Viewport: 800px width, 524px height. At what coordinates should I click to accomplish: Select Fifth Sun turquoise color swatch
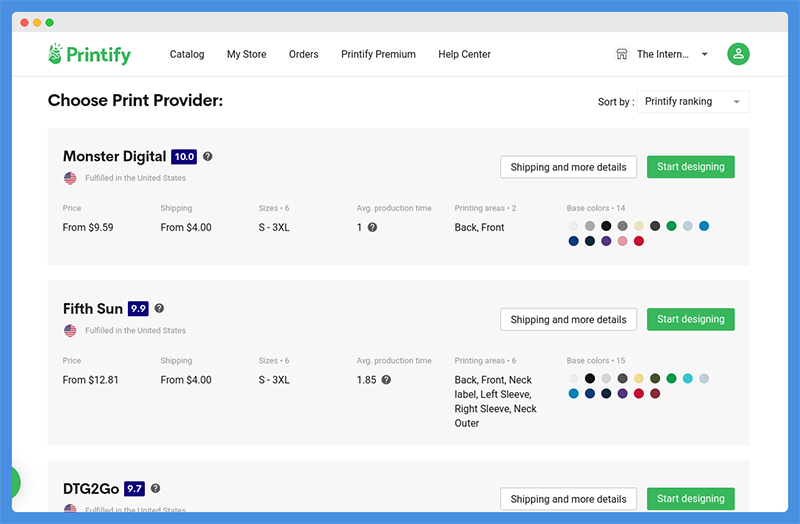coord(688,379)
